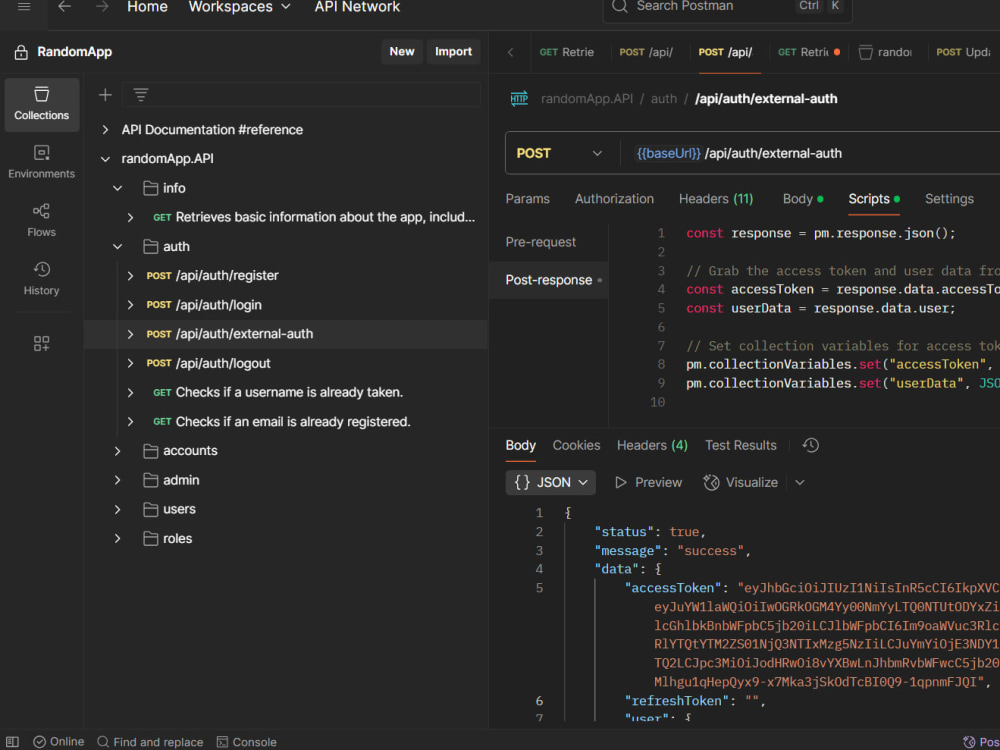Viewport: 1000px width, 750px height.
Task: Click the New button
Action: (x=402, y=52)
